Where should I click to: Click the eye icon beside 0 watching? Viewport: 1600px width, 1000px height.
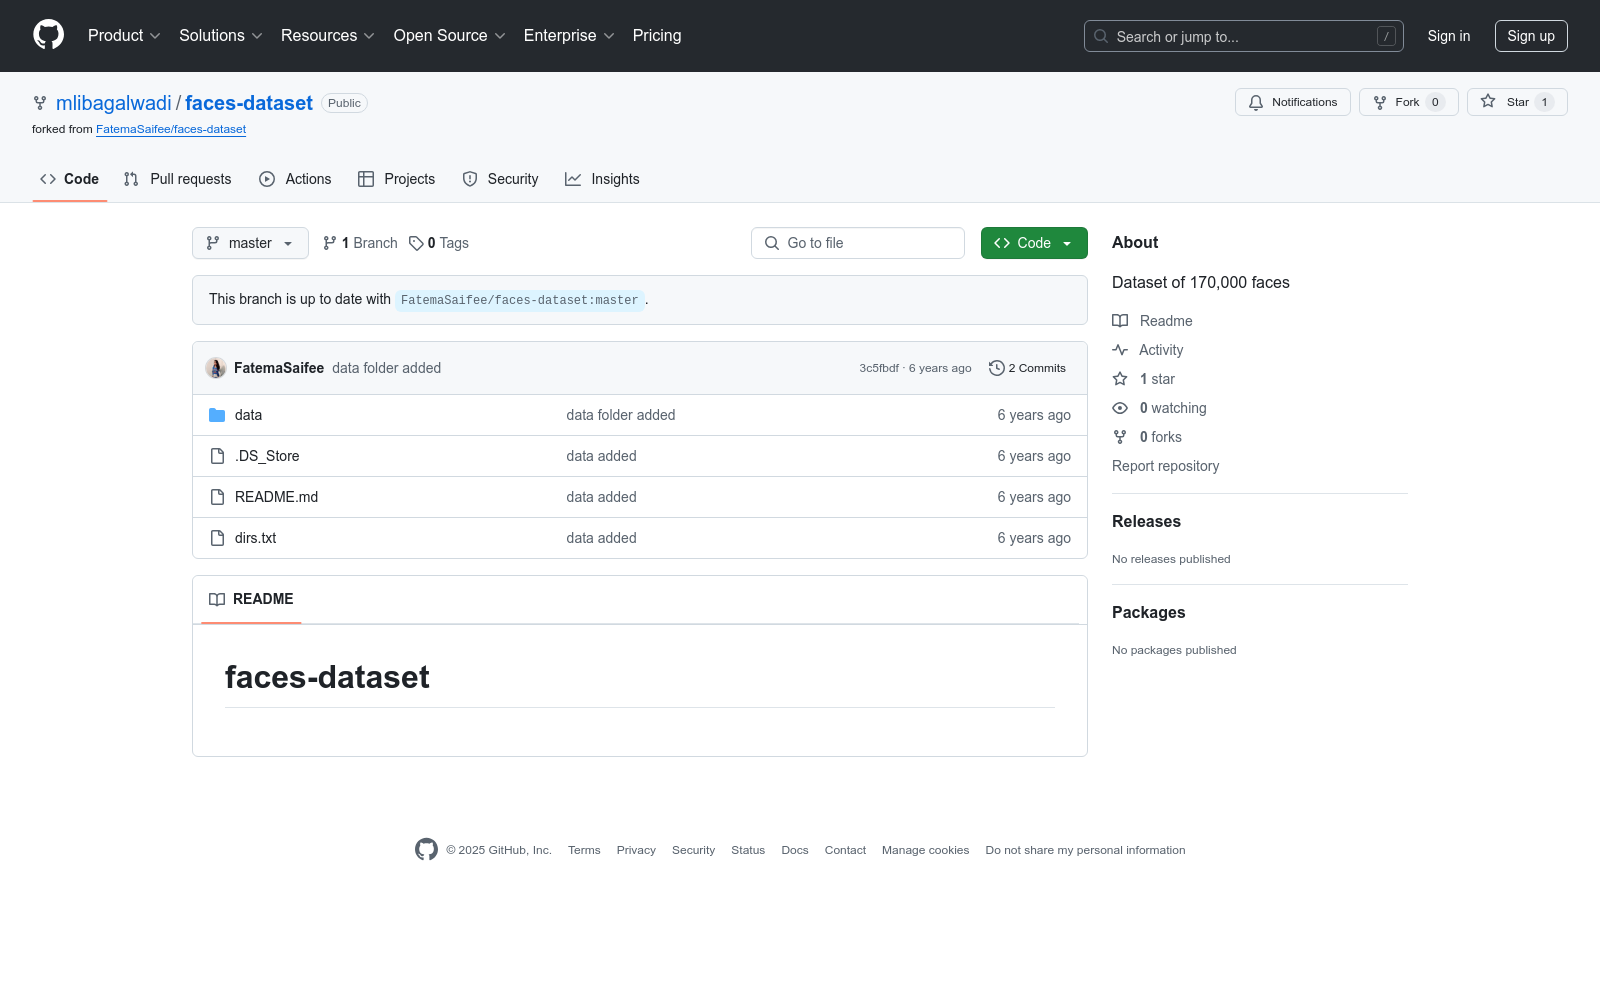[x=1120, y=408]
